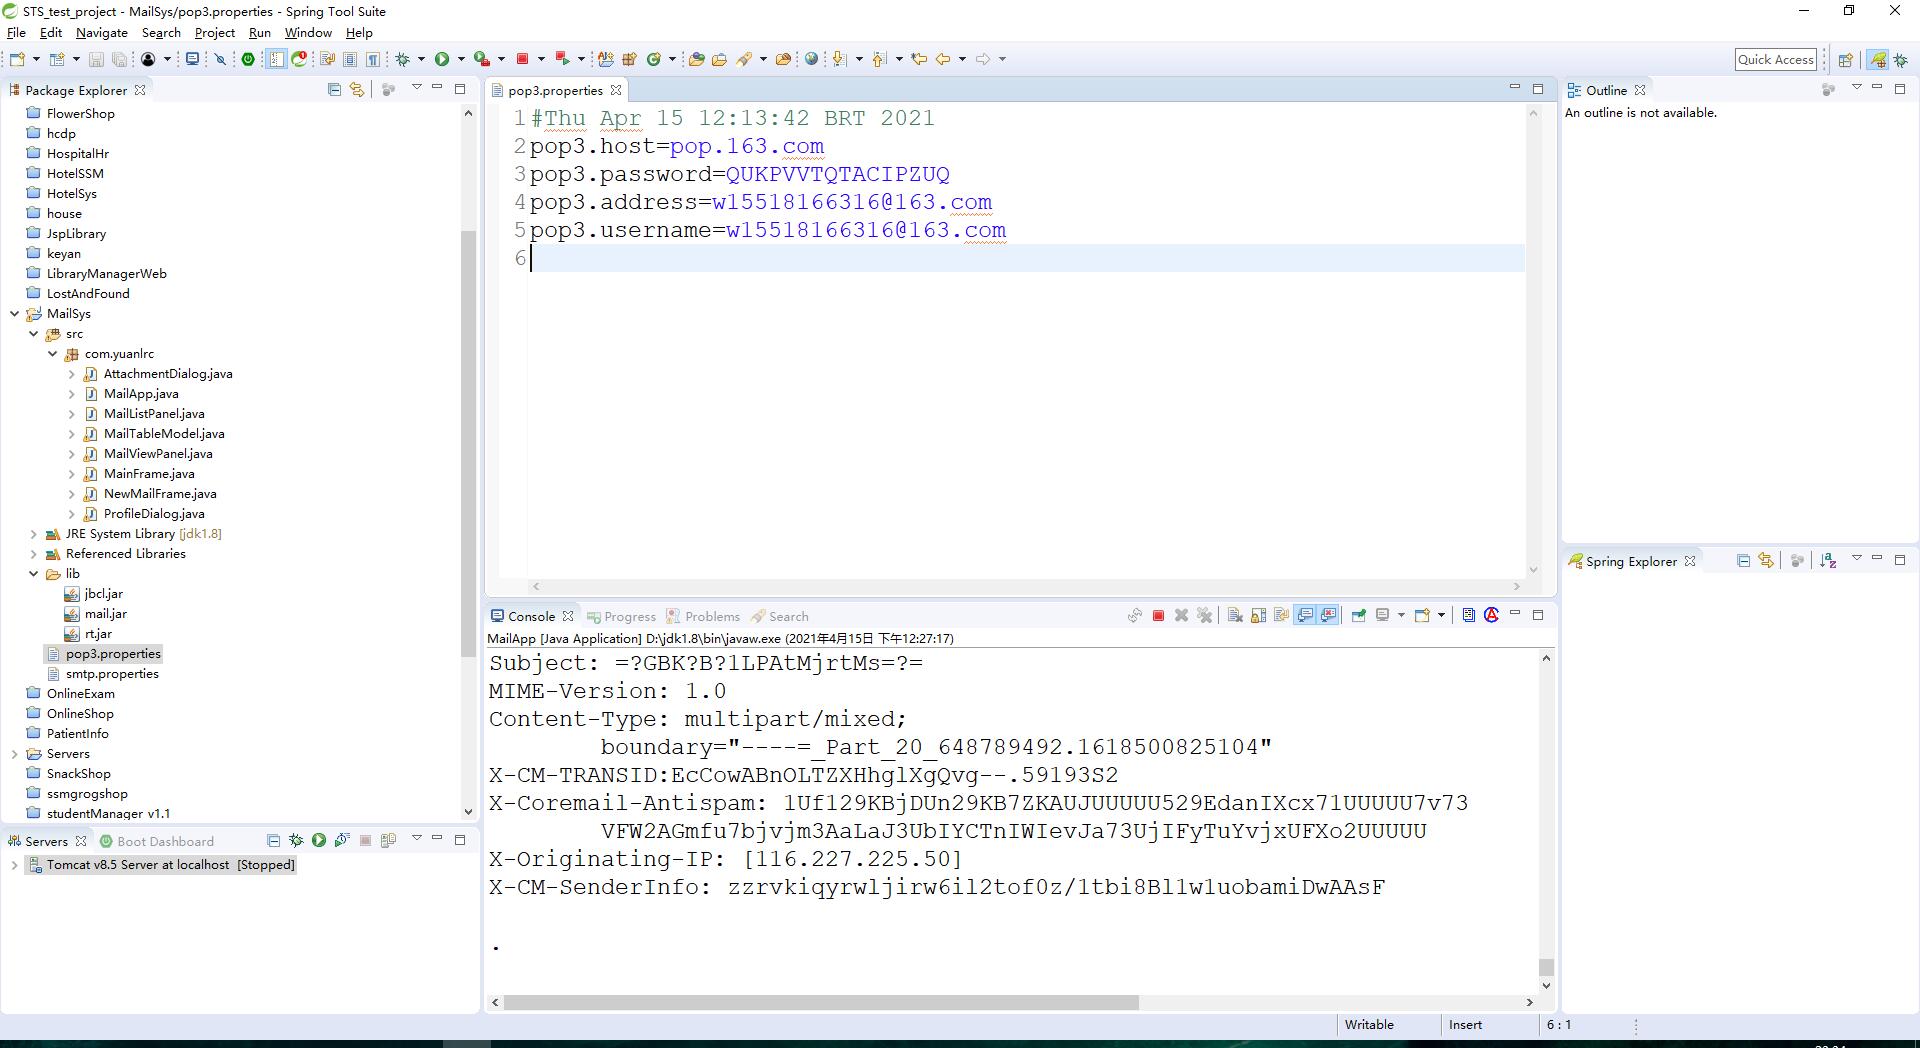Click the green Run button in main toolbar
This screenshot has width=1920, height=1048.
(441, 59)
